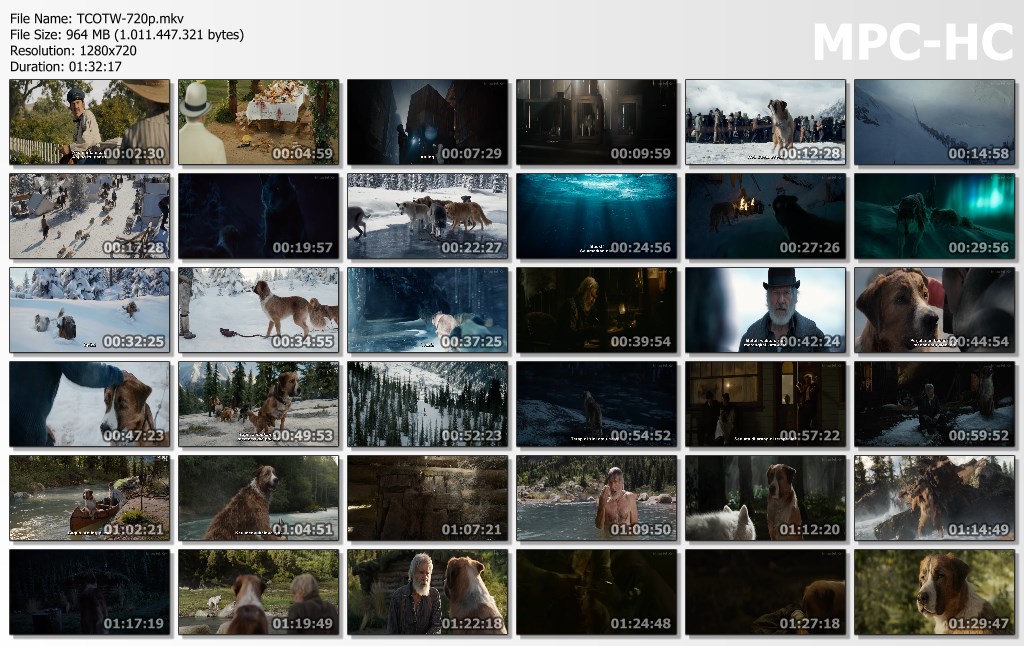This screenshot has height=646, width=1024.
Task: Open the campfire frame at 00:27:26
Action: coord(765,216)
